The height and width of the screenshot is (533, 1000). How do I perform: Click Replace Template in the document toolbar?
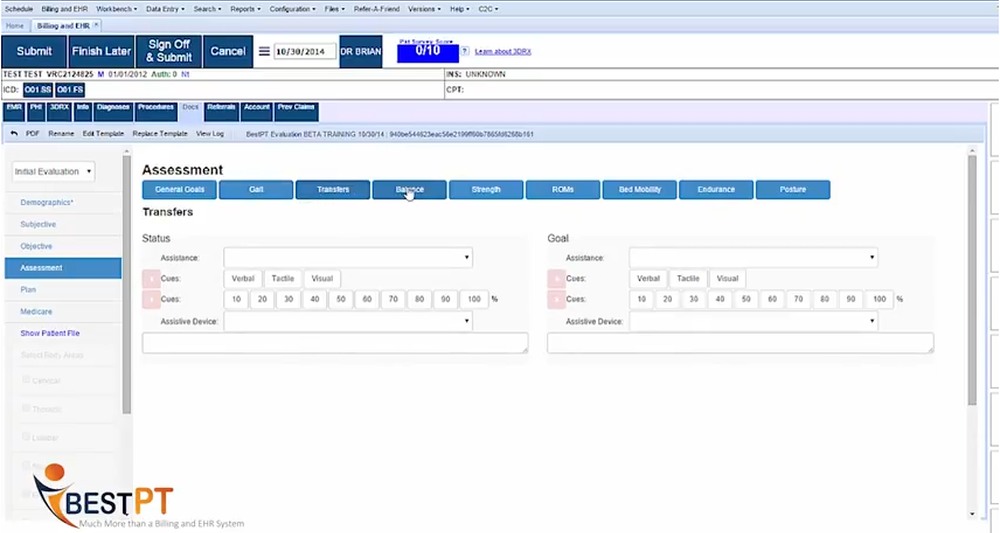click(160, 134)
